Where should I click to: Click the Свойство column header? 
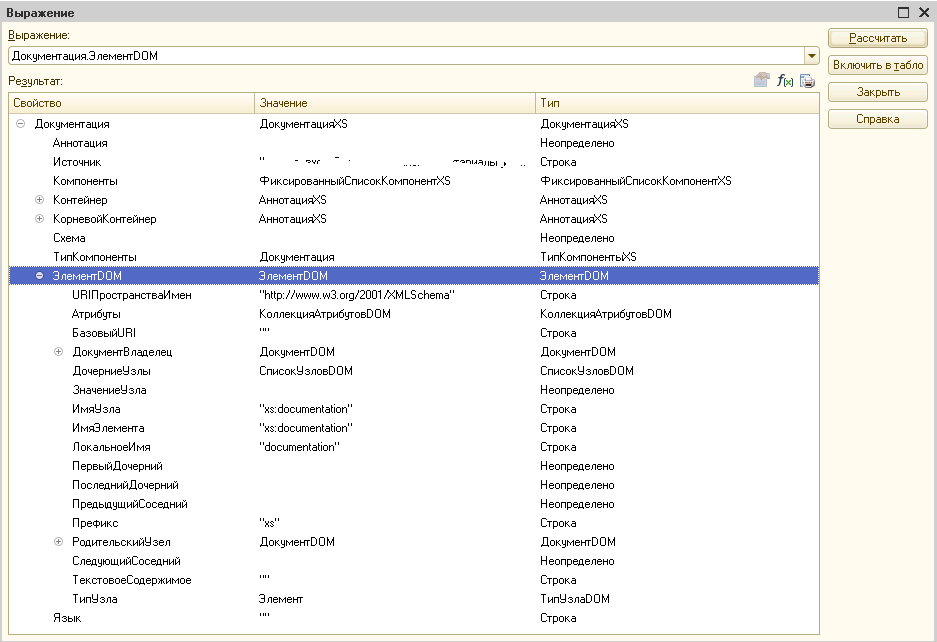click(x=131, y=103)
